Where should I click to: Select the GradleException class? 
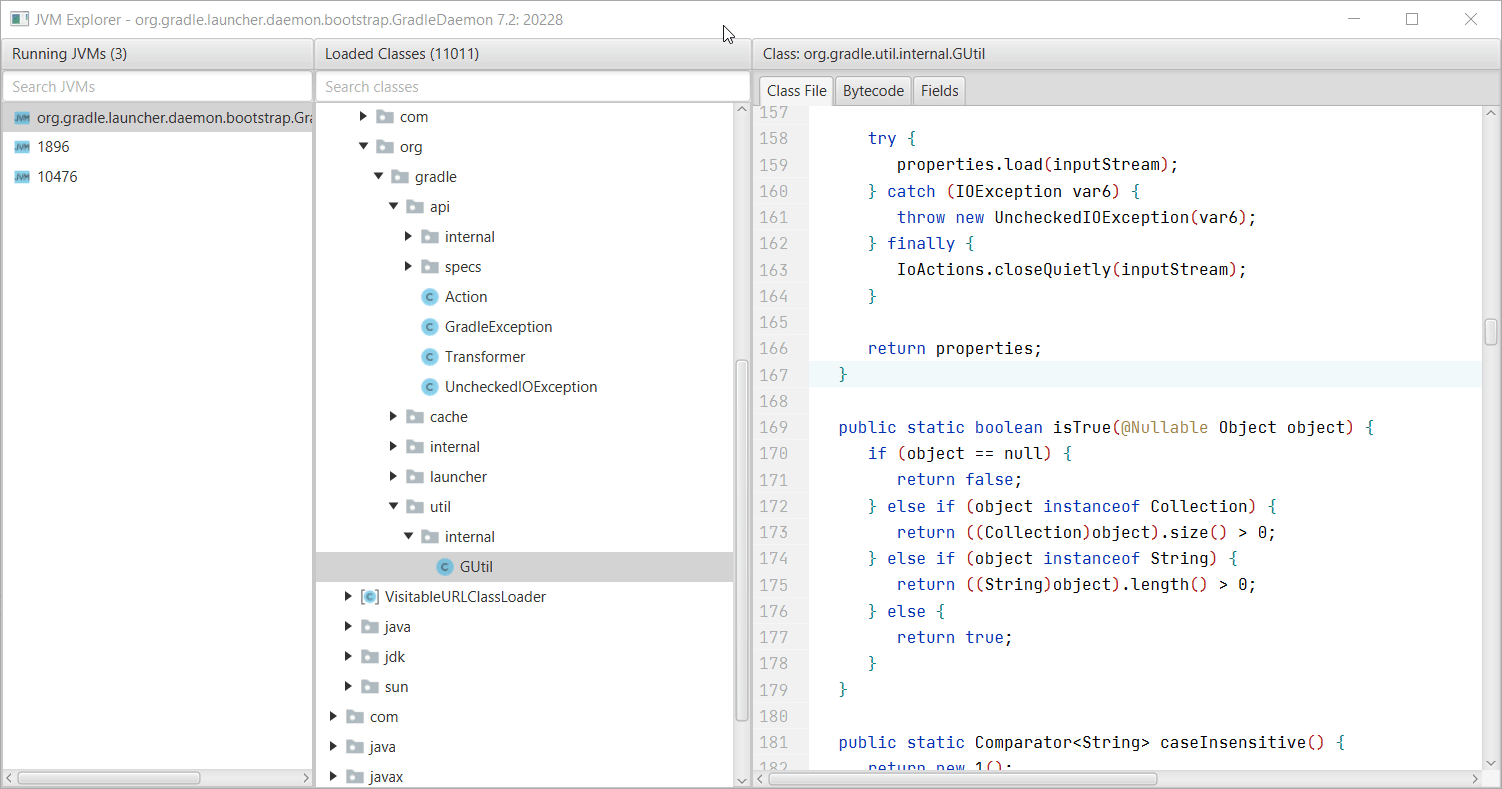click(498, 327)
